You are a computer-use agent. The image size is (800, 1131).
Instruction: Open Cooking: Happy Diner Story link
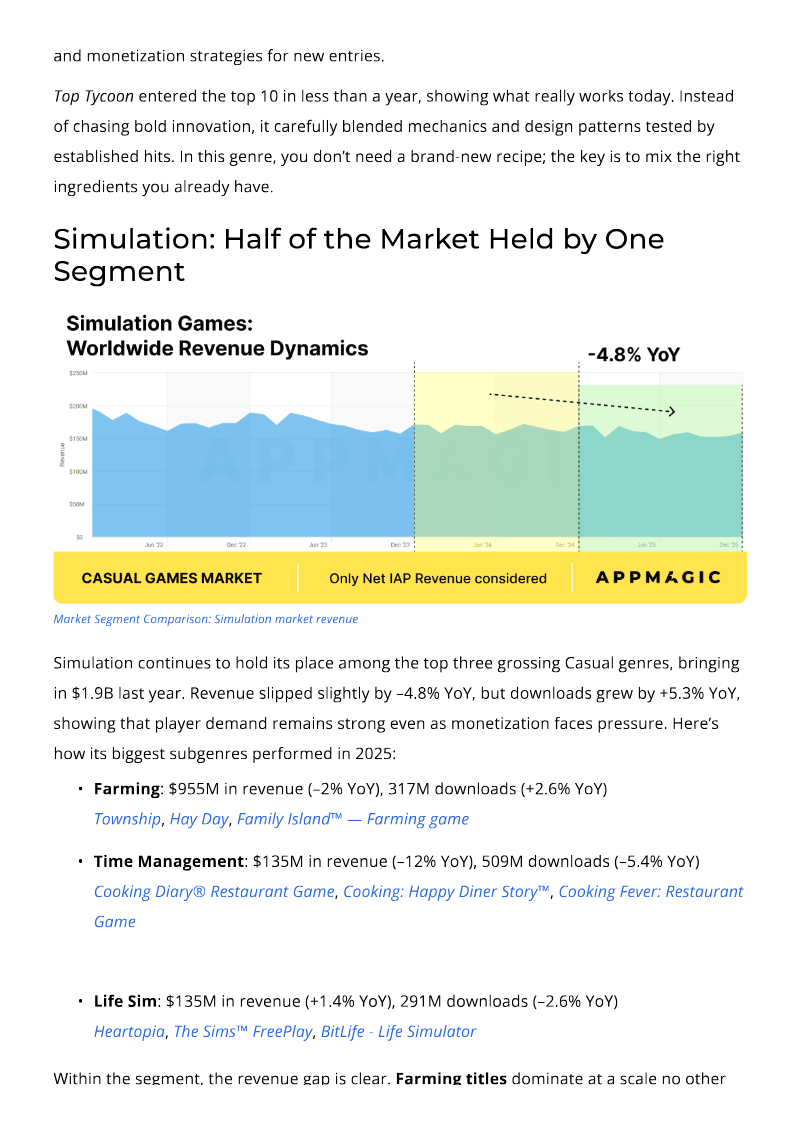447,892
